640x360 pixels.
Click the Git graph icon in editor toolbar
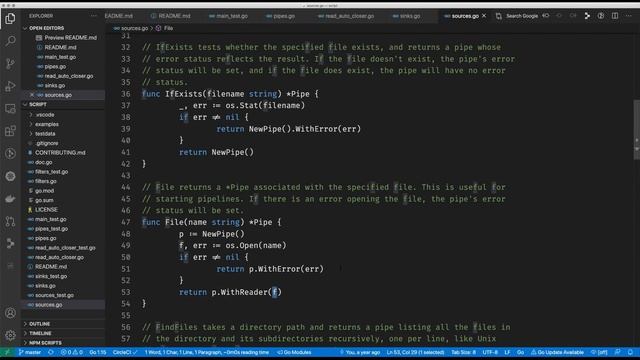(x=587, y=16)
